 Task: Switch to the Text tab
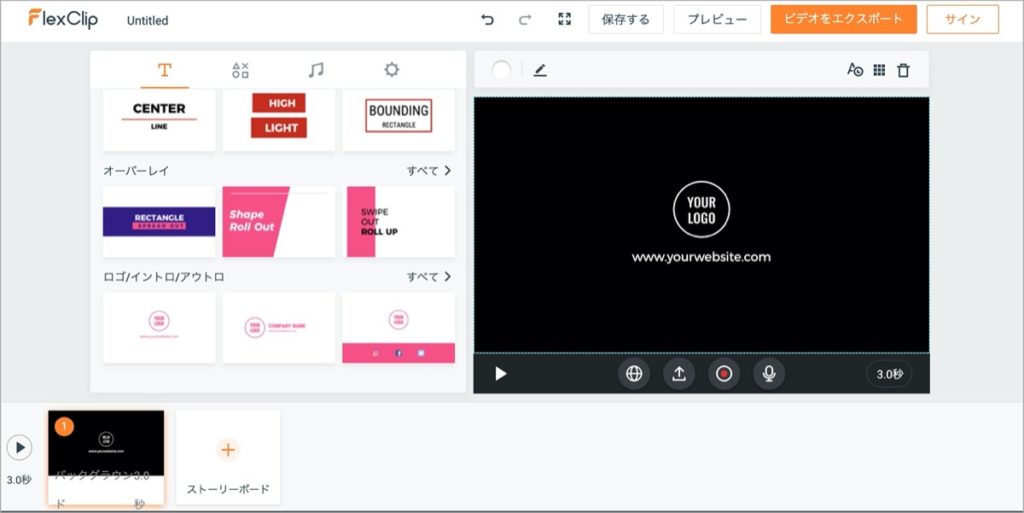click(165, 70)
